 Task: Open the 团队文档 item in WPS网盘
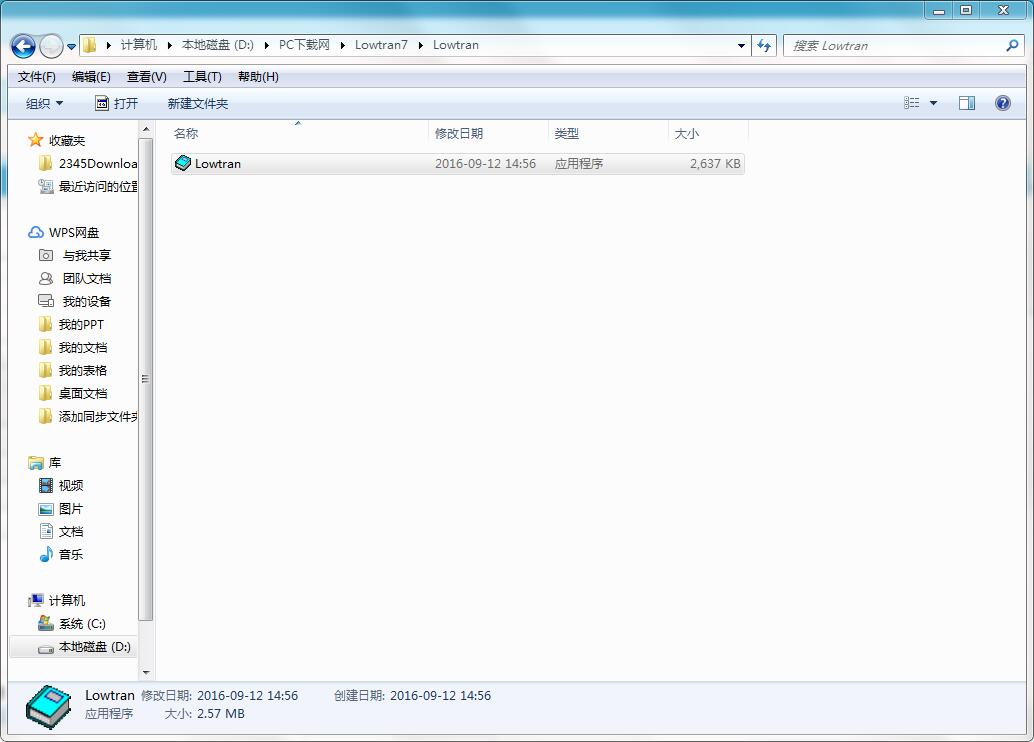(83, 278)
